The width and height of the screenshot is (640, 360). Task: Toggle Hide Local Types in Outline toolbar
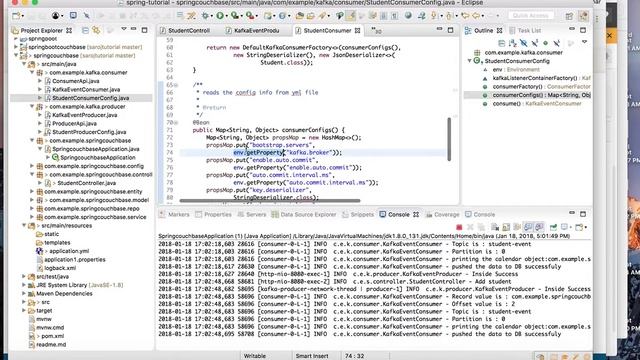click(x=556, y=43)
